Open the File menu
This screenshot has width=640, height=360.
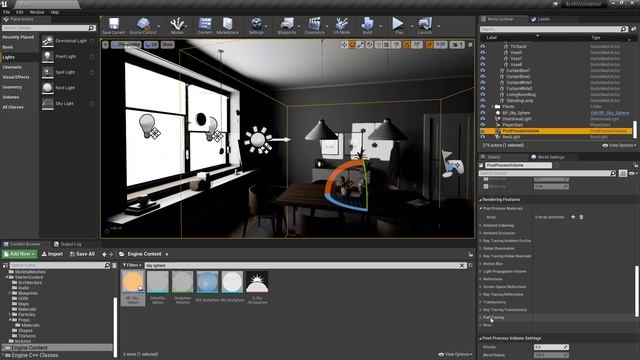(x=7, y=12)
